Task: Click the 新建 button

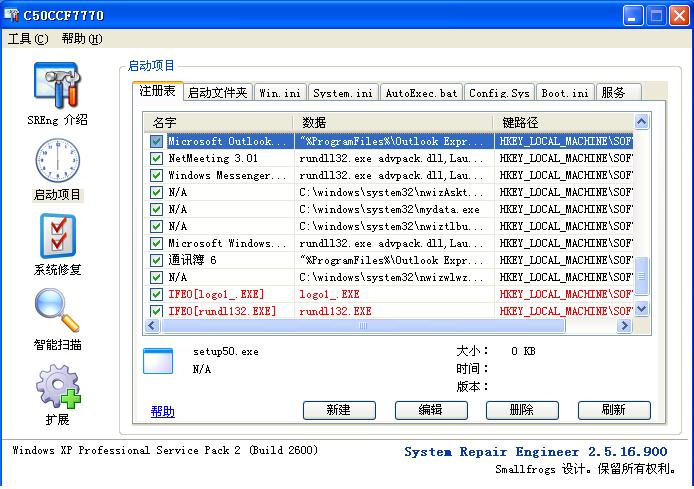Action: pyautogui.click(x=339, y=410)
